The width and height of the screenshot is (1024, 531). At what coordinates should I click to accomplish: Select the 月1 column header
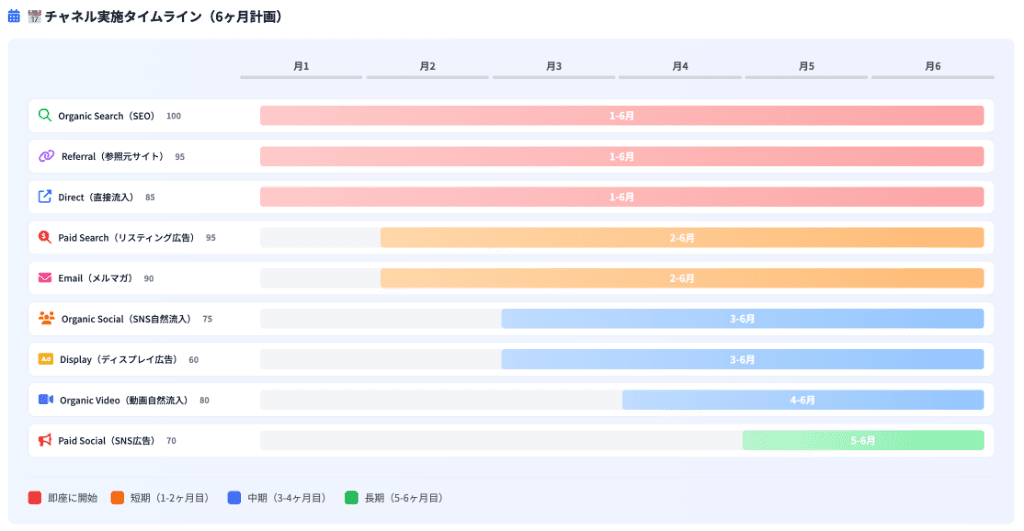tap(301, 66)
